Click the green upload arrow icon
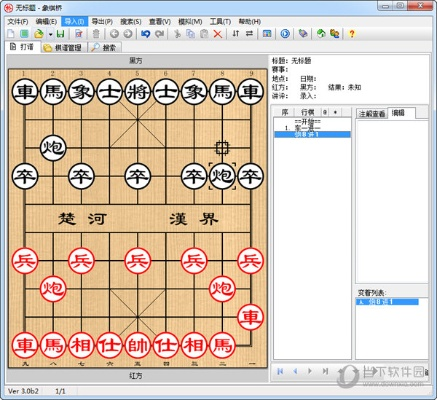 [321, 34]
